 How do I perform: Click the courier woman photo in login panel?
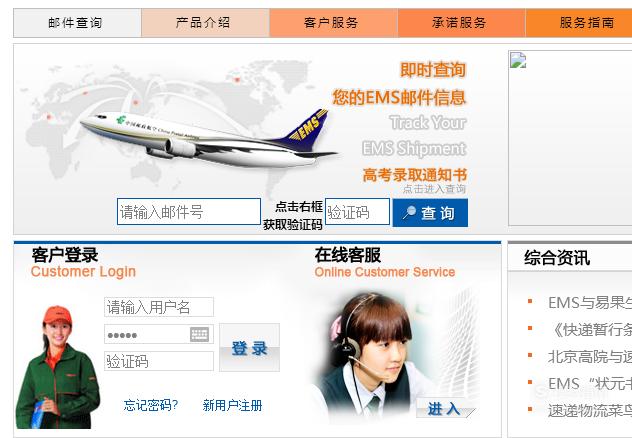coord(57,367)
